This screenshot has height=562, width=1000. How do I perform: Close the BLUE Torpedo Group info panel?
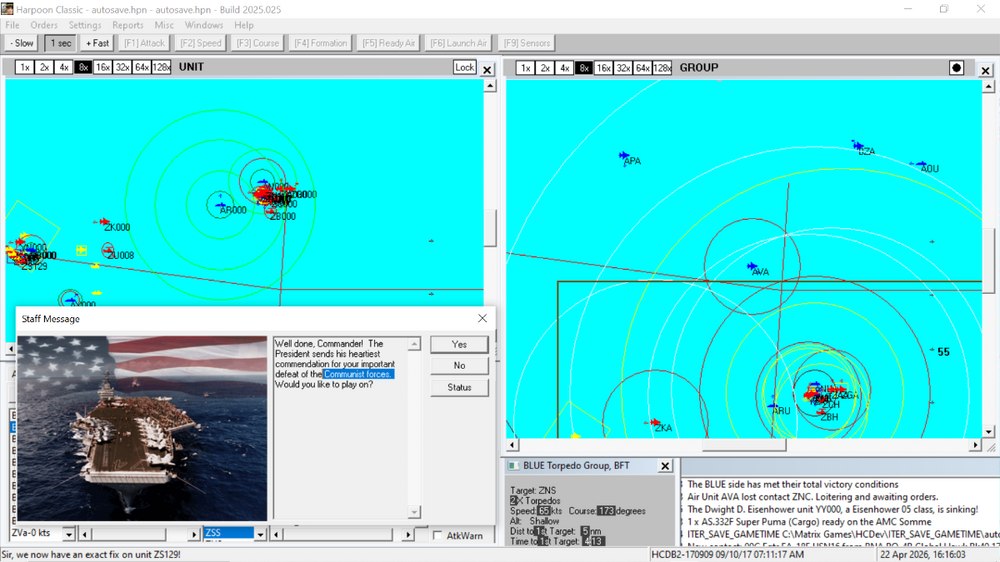click(665, 466)
